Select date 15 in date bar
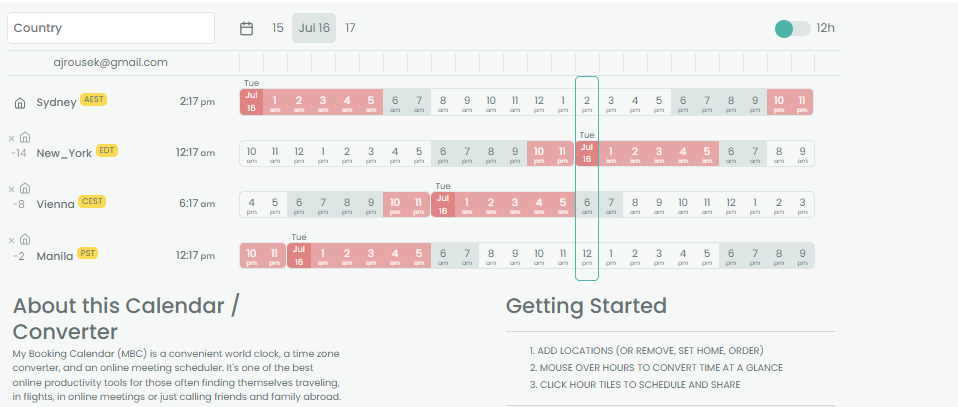 tap(278, 28)
